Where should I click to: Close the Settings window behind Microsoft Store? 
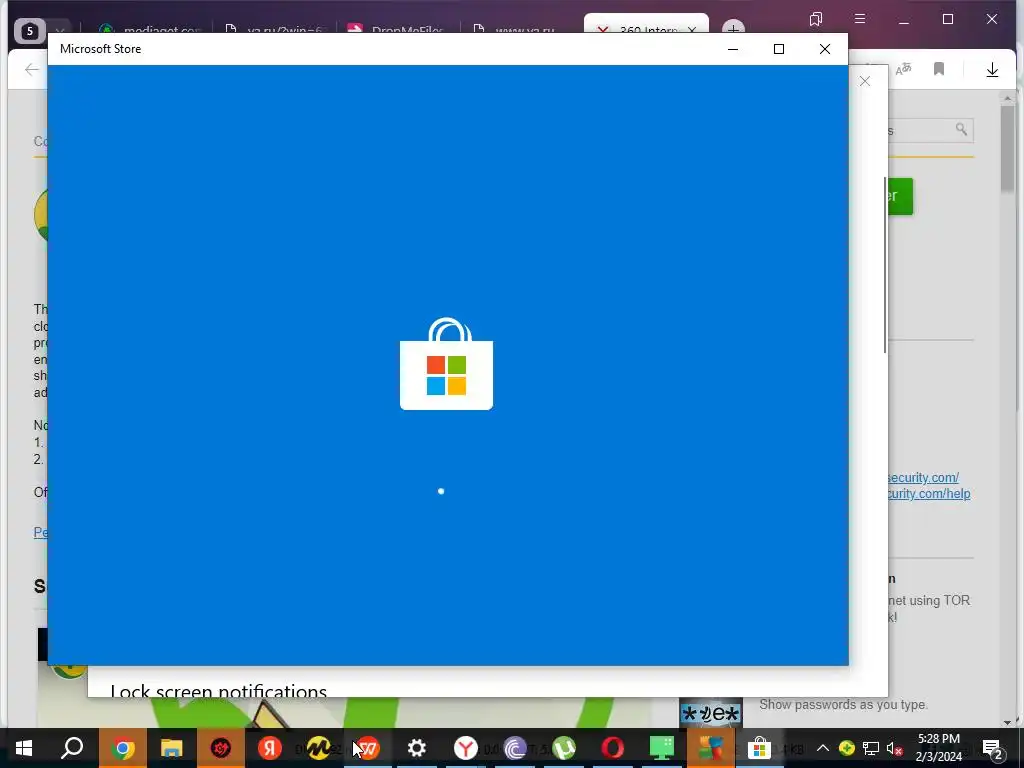point(865,81)
